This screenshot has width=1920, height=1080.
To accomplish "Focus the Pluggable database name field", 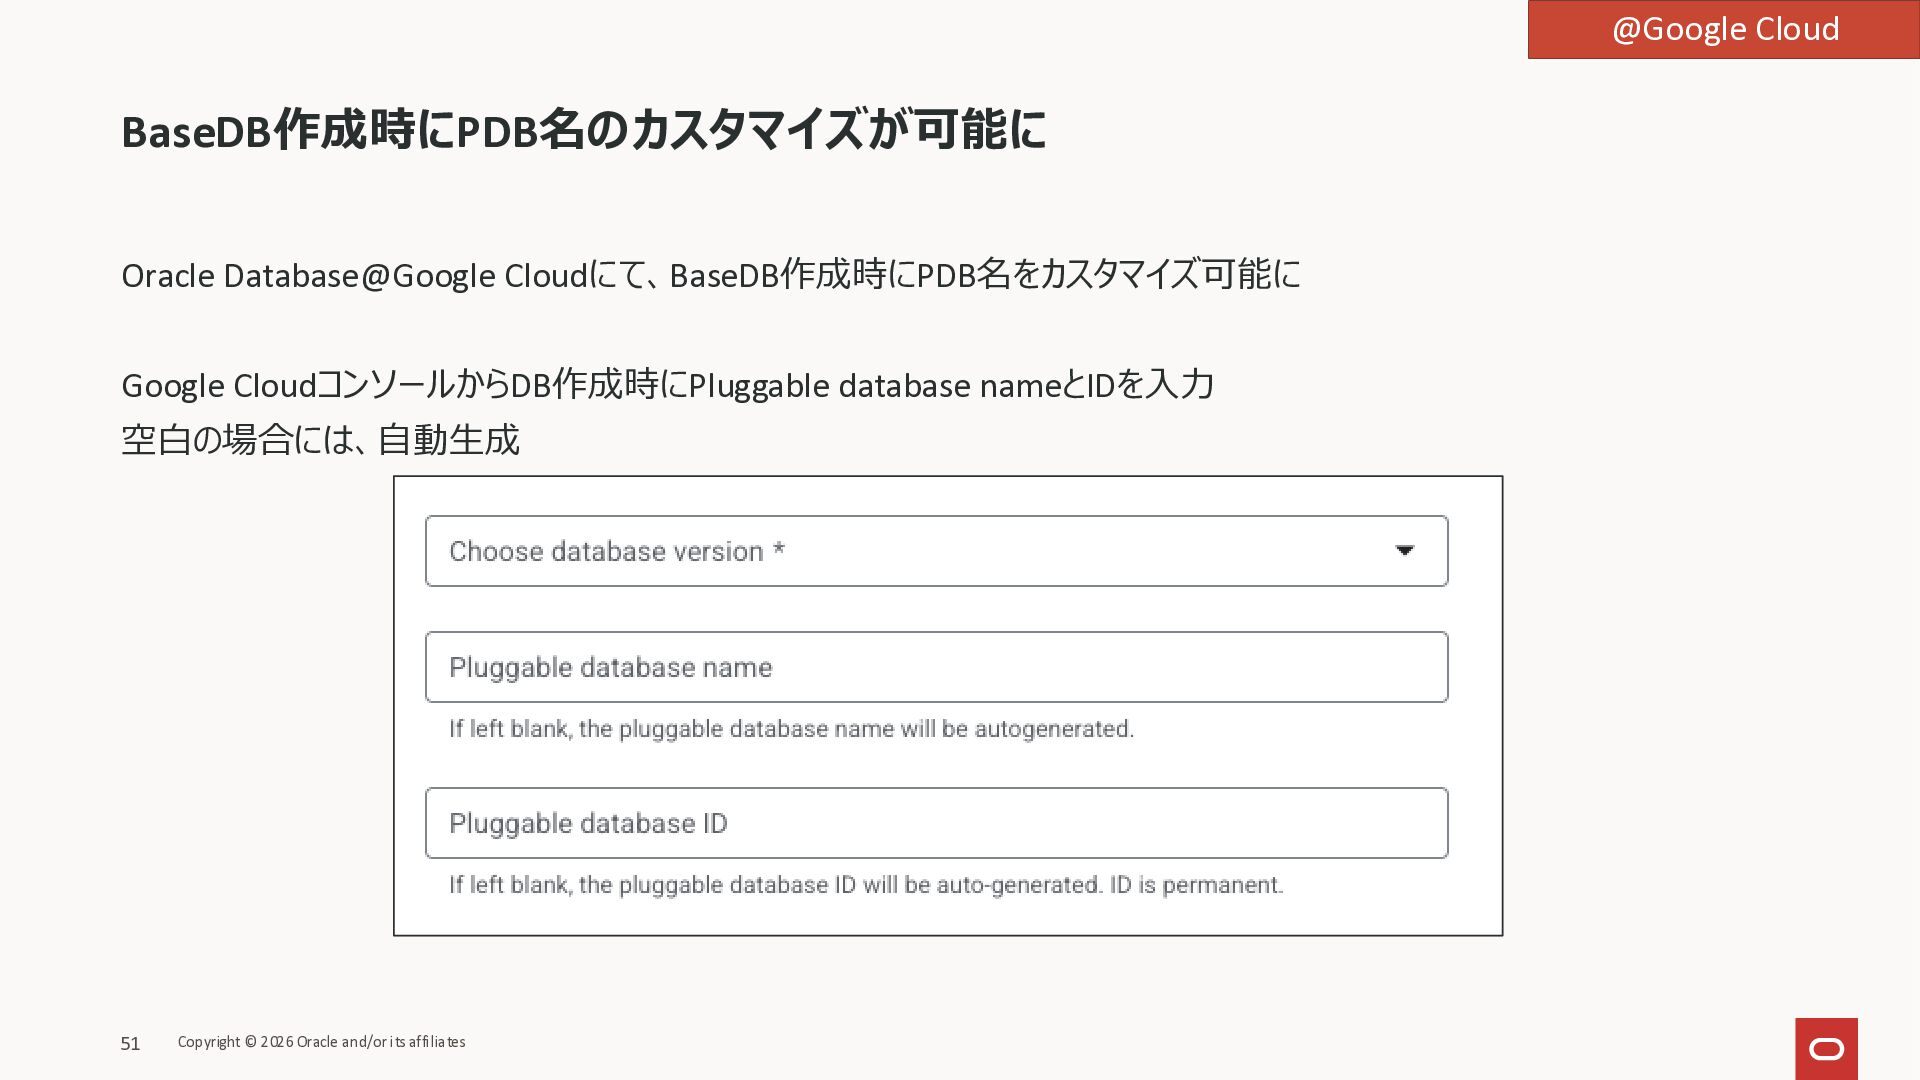I will point(936,667).
